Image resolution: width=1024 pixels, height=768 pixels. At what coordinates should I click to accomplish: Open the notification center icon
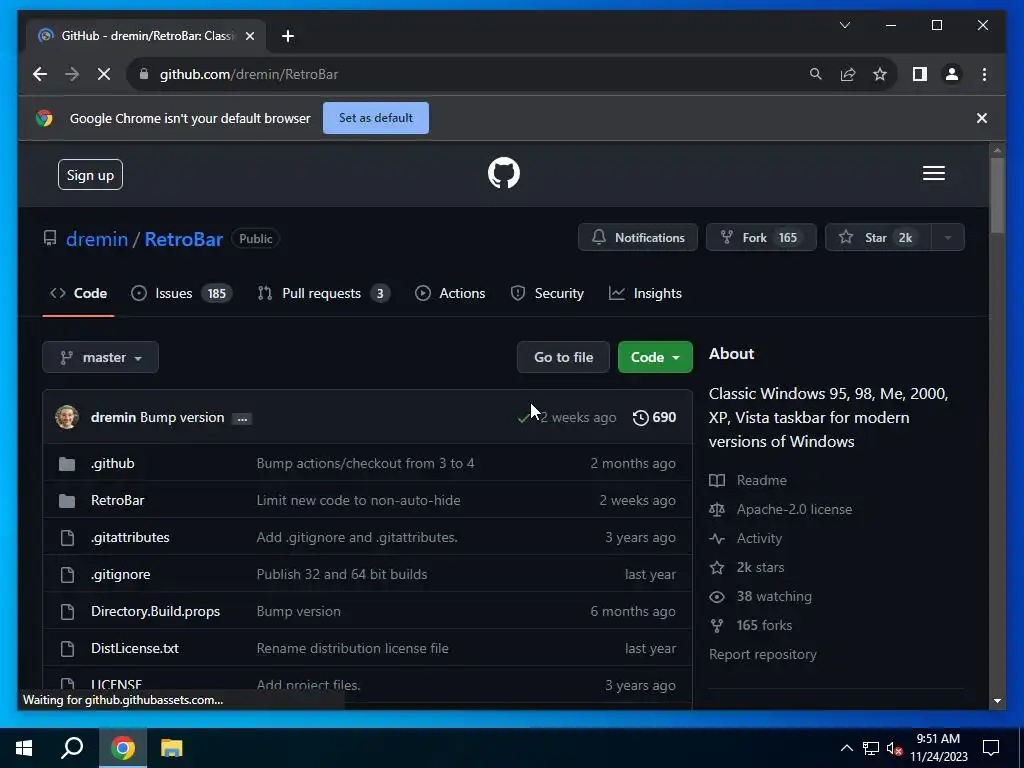[x=991, y=748]
